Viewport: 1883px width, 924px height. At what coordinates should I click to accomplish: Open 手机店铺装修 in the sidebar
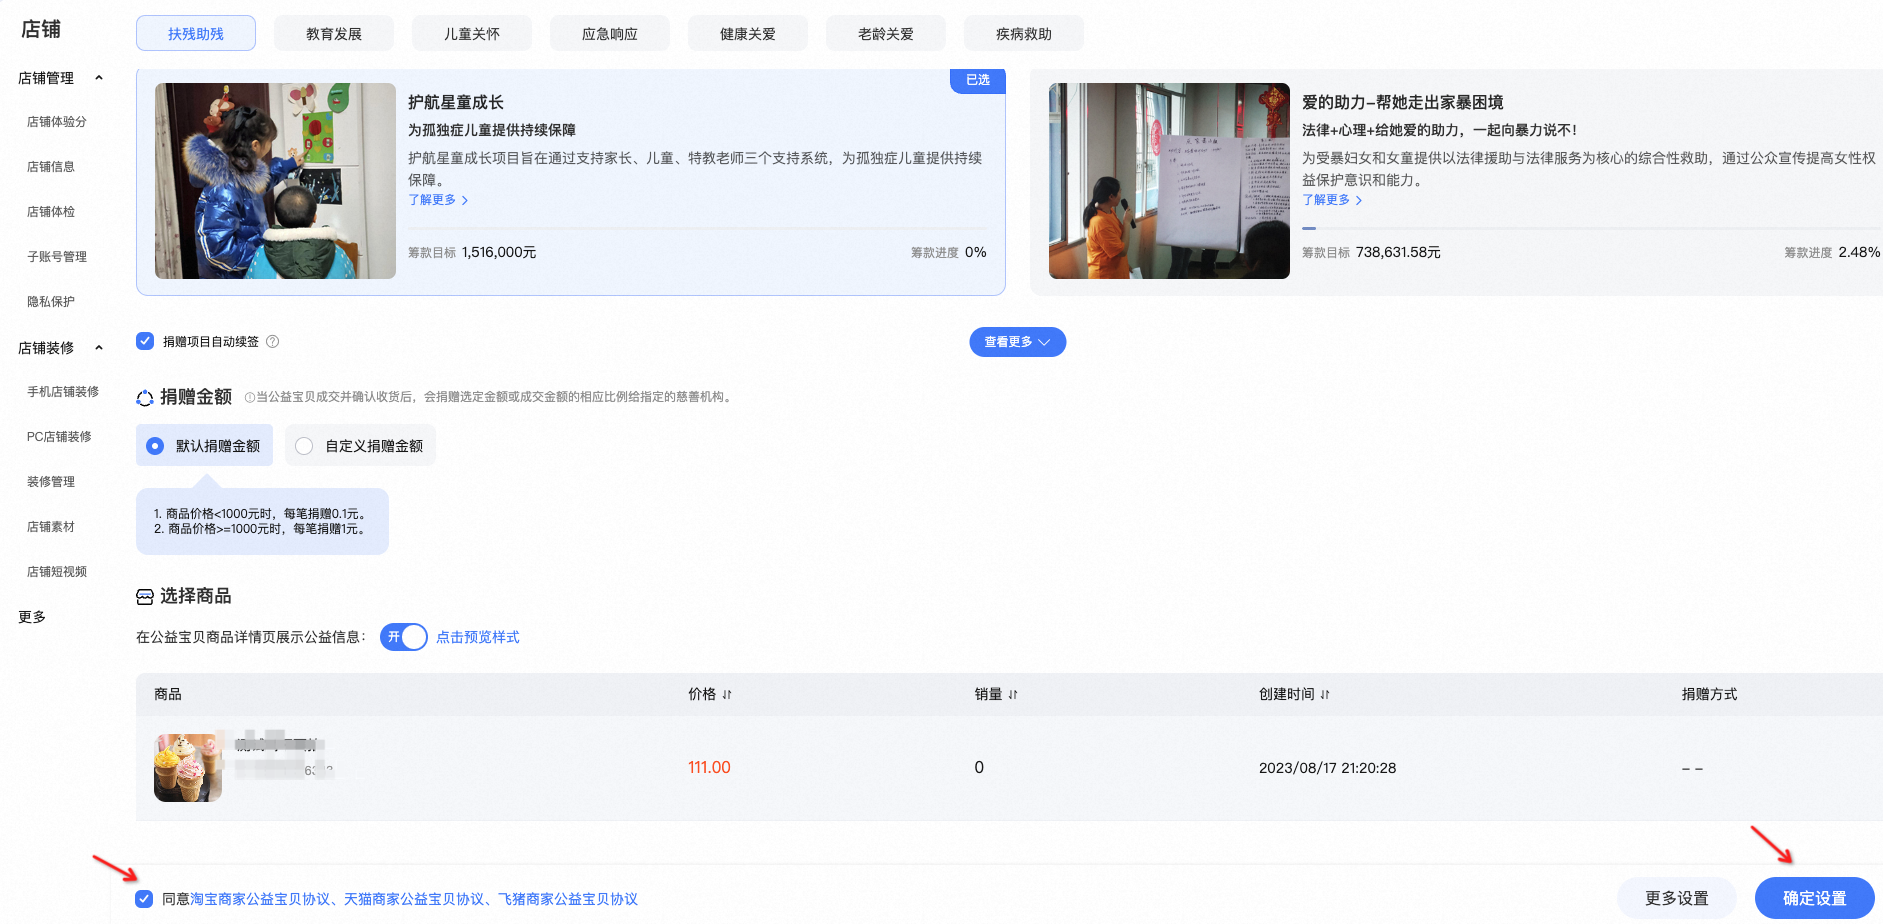click(x=63, y=392)
